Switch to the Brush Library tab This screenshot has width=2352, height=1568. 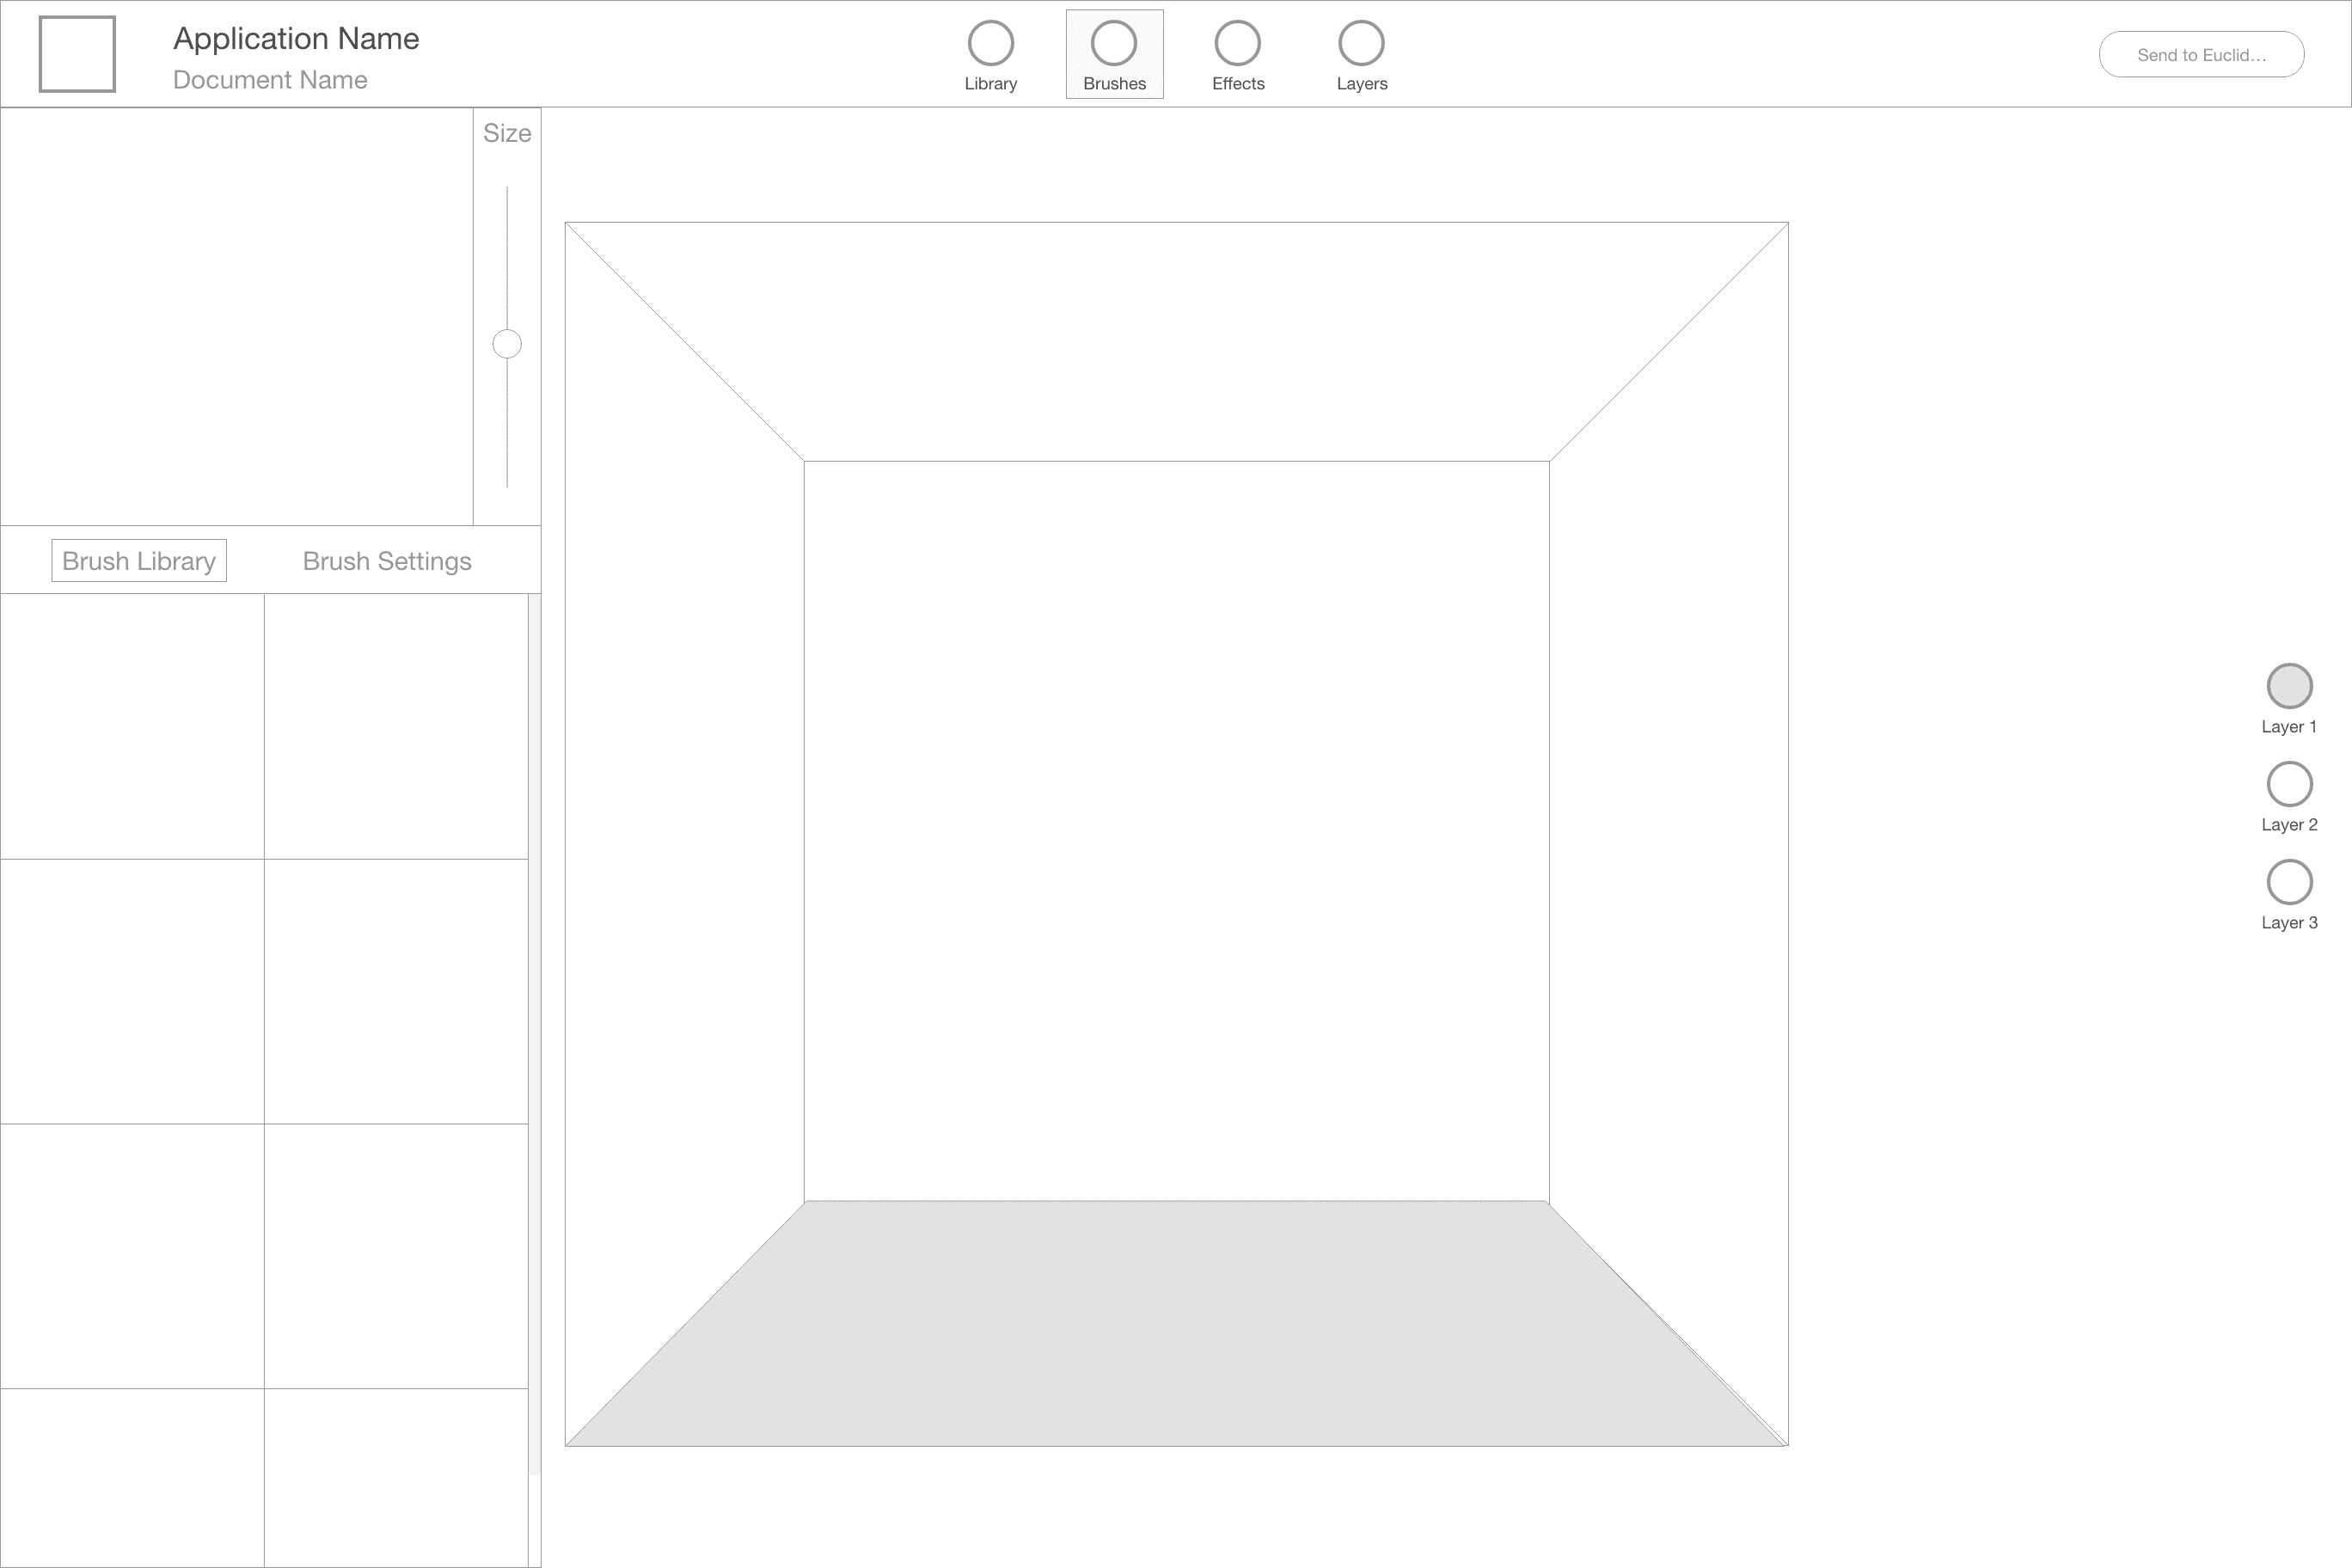(139, 561)
